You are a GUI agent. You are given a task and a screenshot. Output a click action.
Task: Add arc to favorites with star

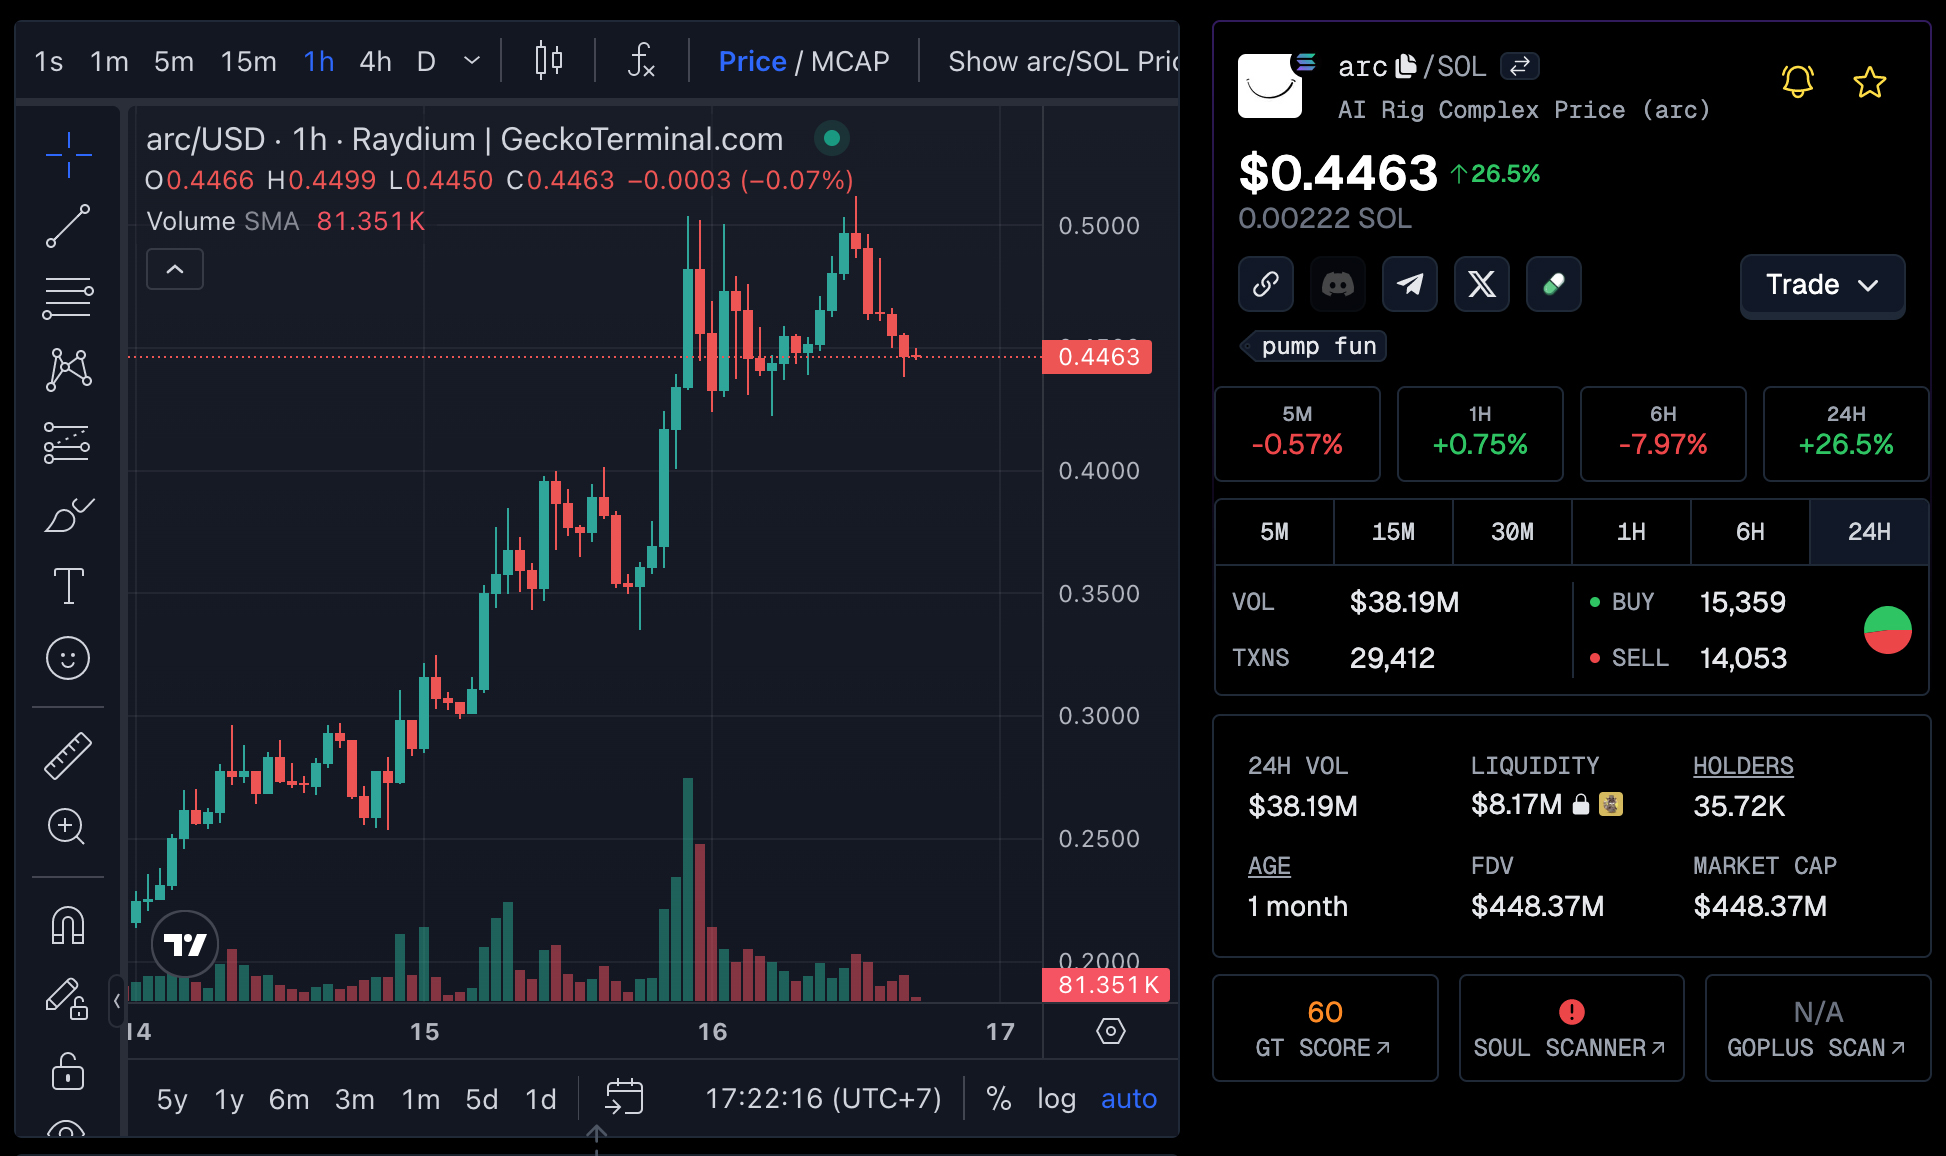point(1869,82)
